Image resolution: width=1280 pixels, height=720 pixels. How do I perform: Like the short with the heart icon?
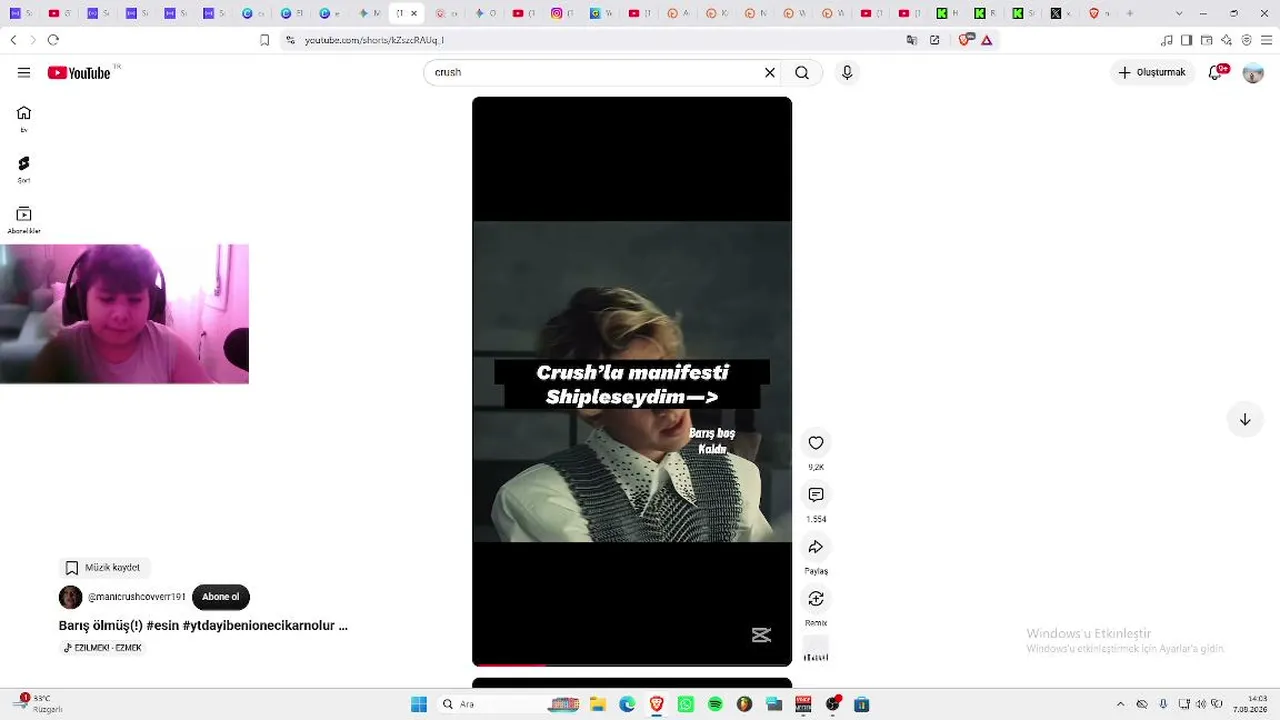click(x=816, y=443)
